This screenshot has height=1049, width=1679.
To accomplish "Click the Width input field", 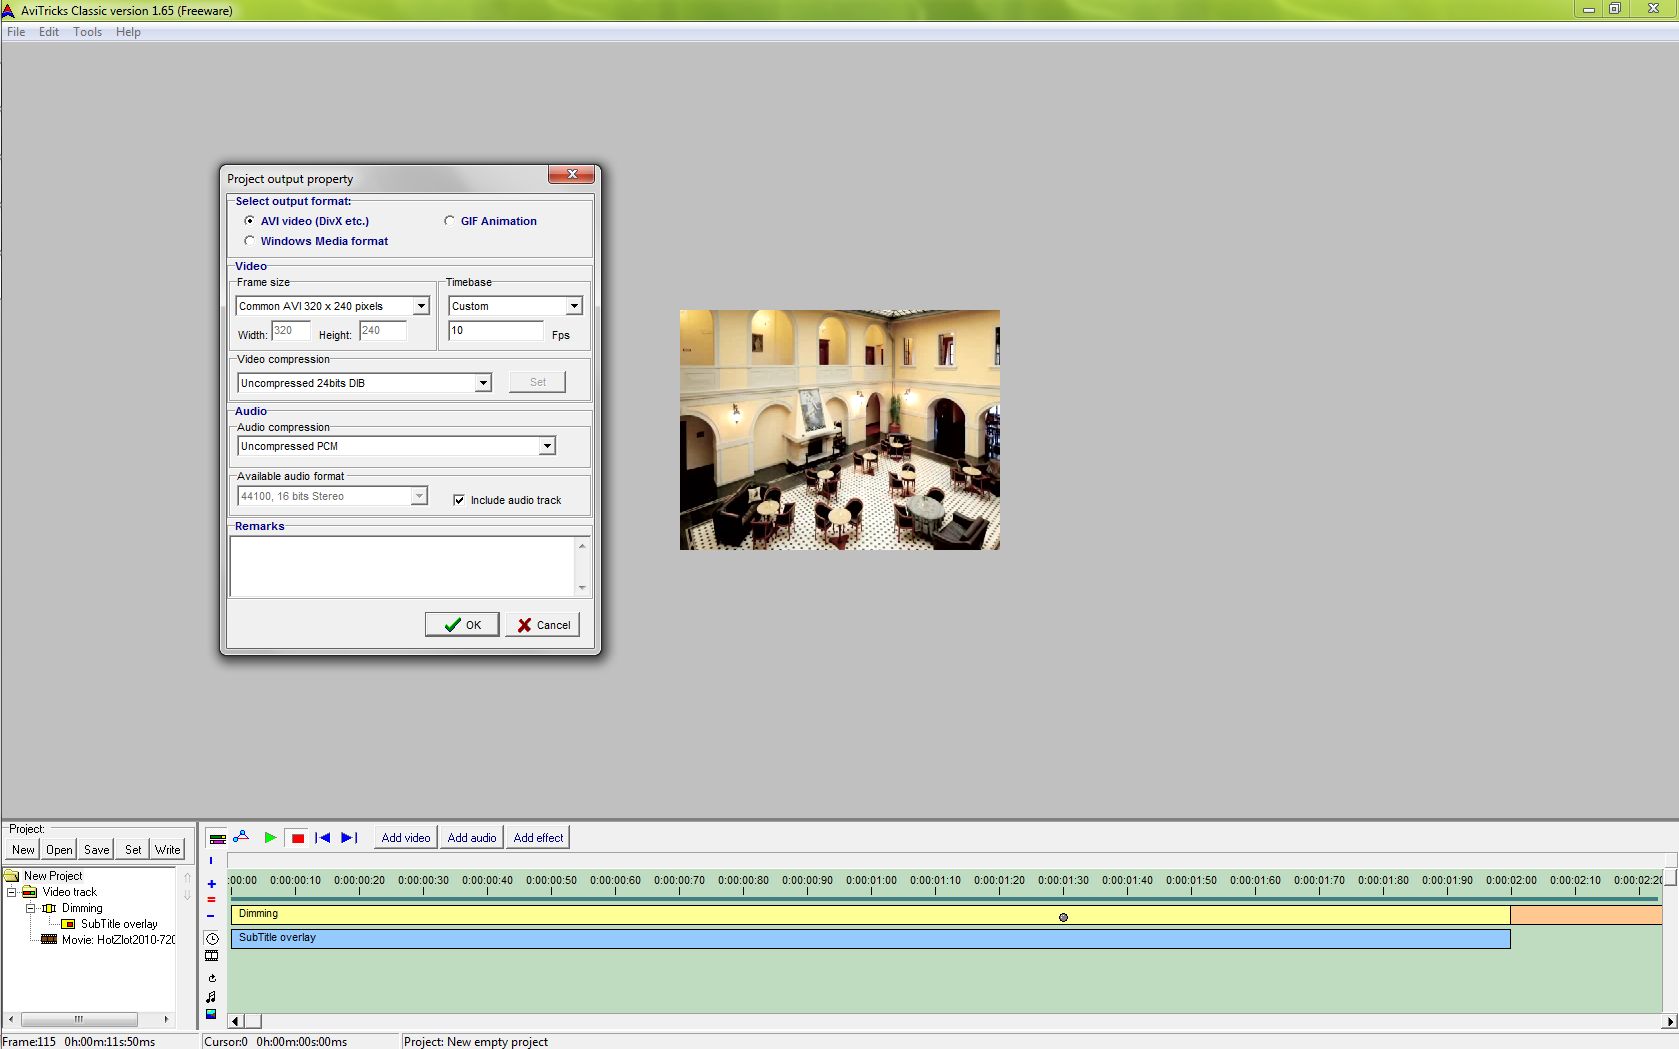I will pos(291,331).
